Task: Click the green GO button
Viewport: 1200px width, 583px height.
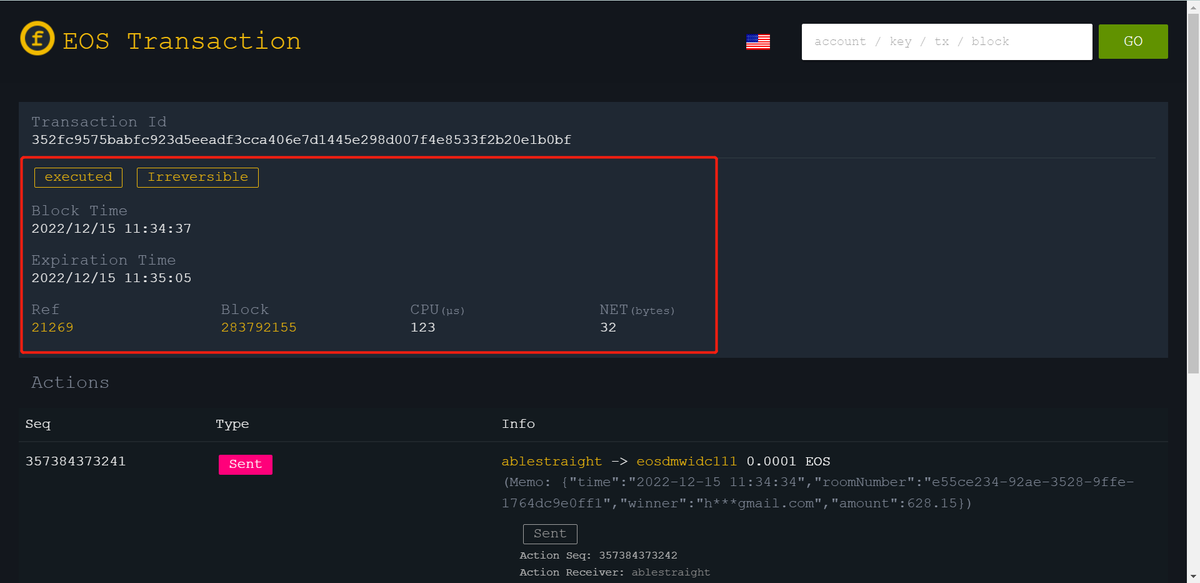Action: pos(1133,42)
